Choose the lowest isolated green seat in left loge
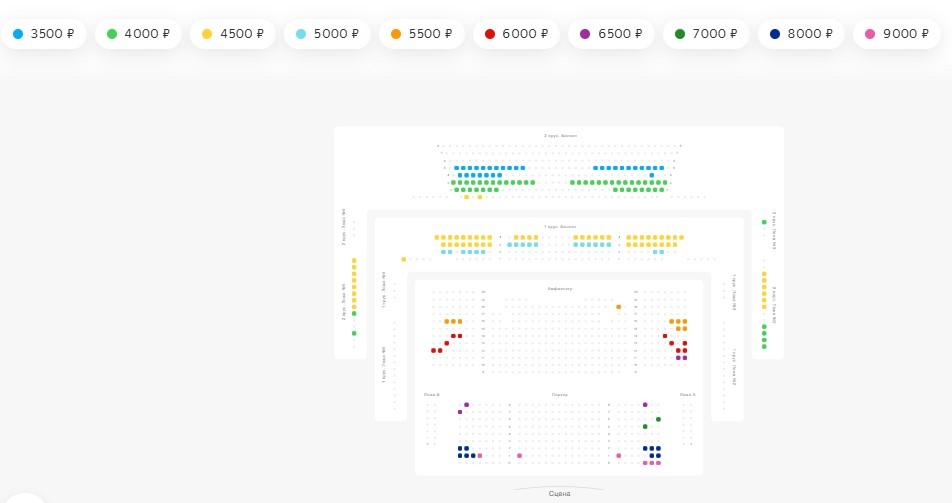The image size is (952, 503). 354,333
